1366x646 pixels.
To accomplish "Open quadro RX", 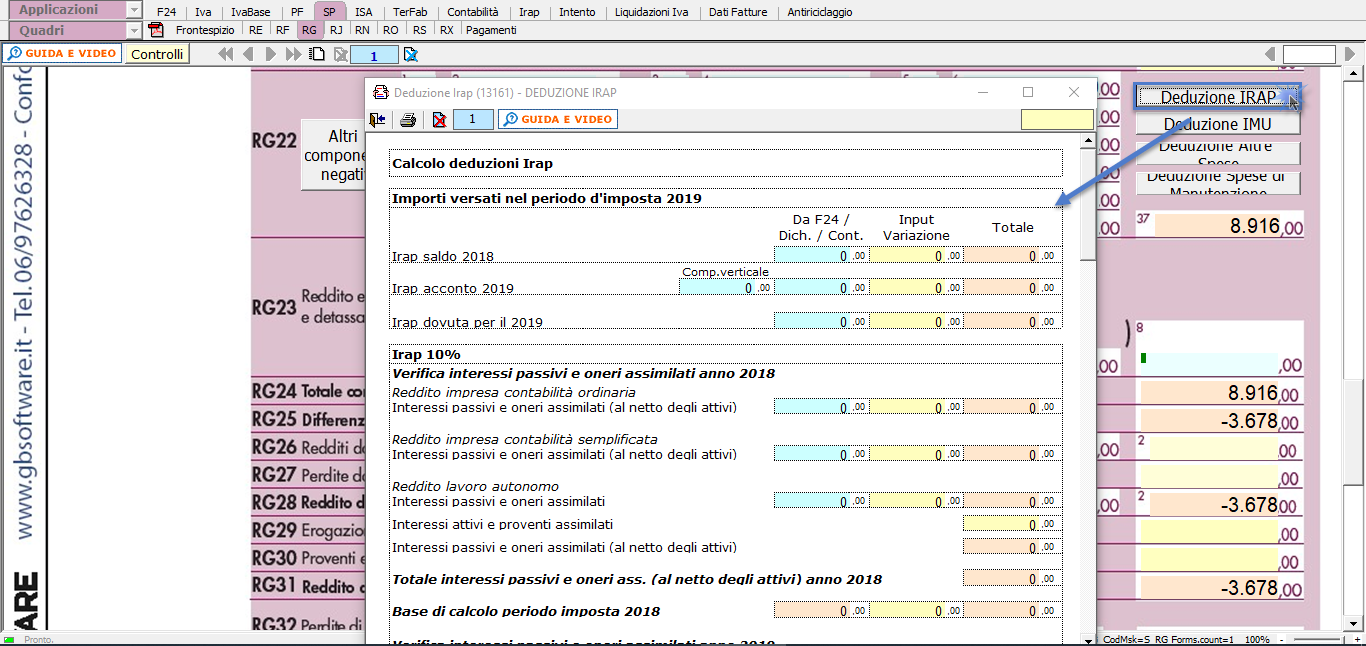I will (446, 30).
